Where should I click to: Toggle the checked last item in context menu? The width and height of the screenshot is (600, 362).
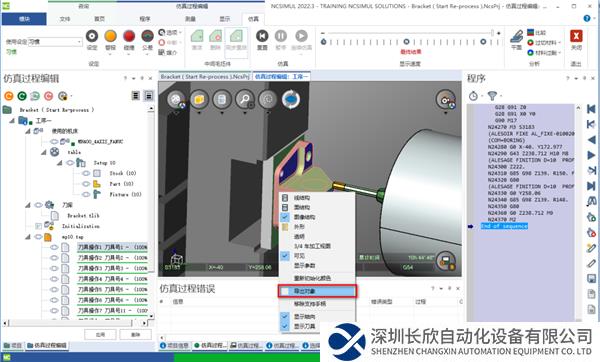pos(285,326)
